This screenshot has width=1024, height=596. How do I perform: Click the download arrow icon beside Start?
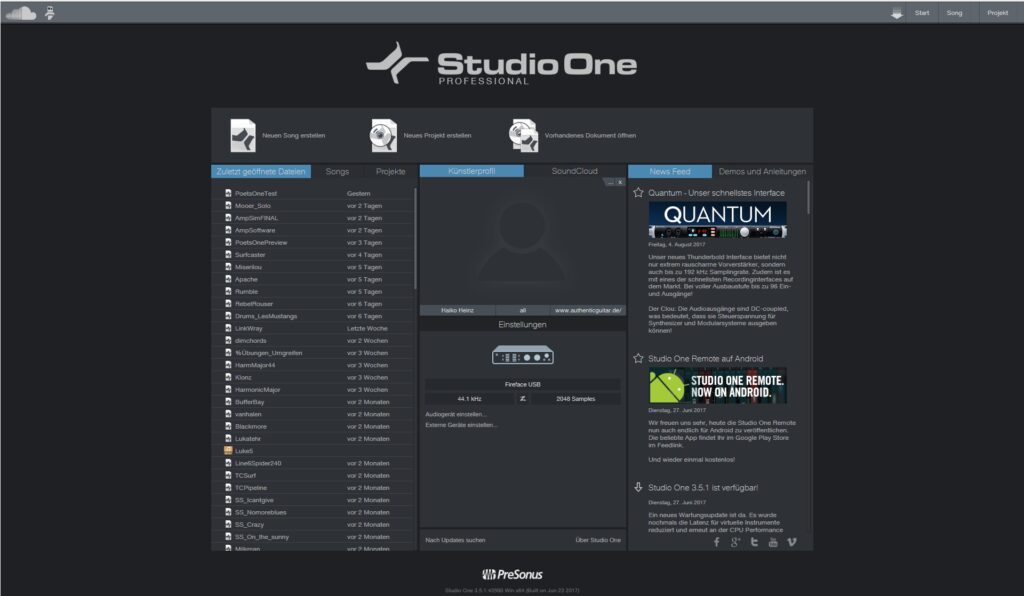point(897,13)
